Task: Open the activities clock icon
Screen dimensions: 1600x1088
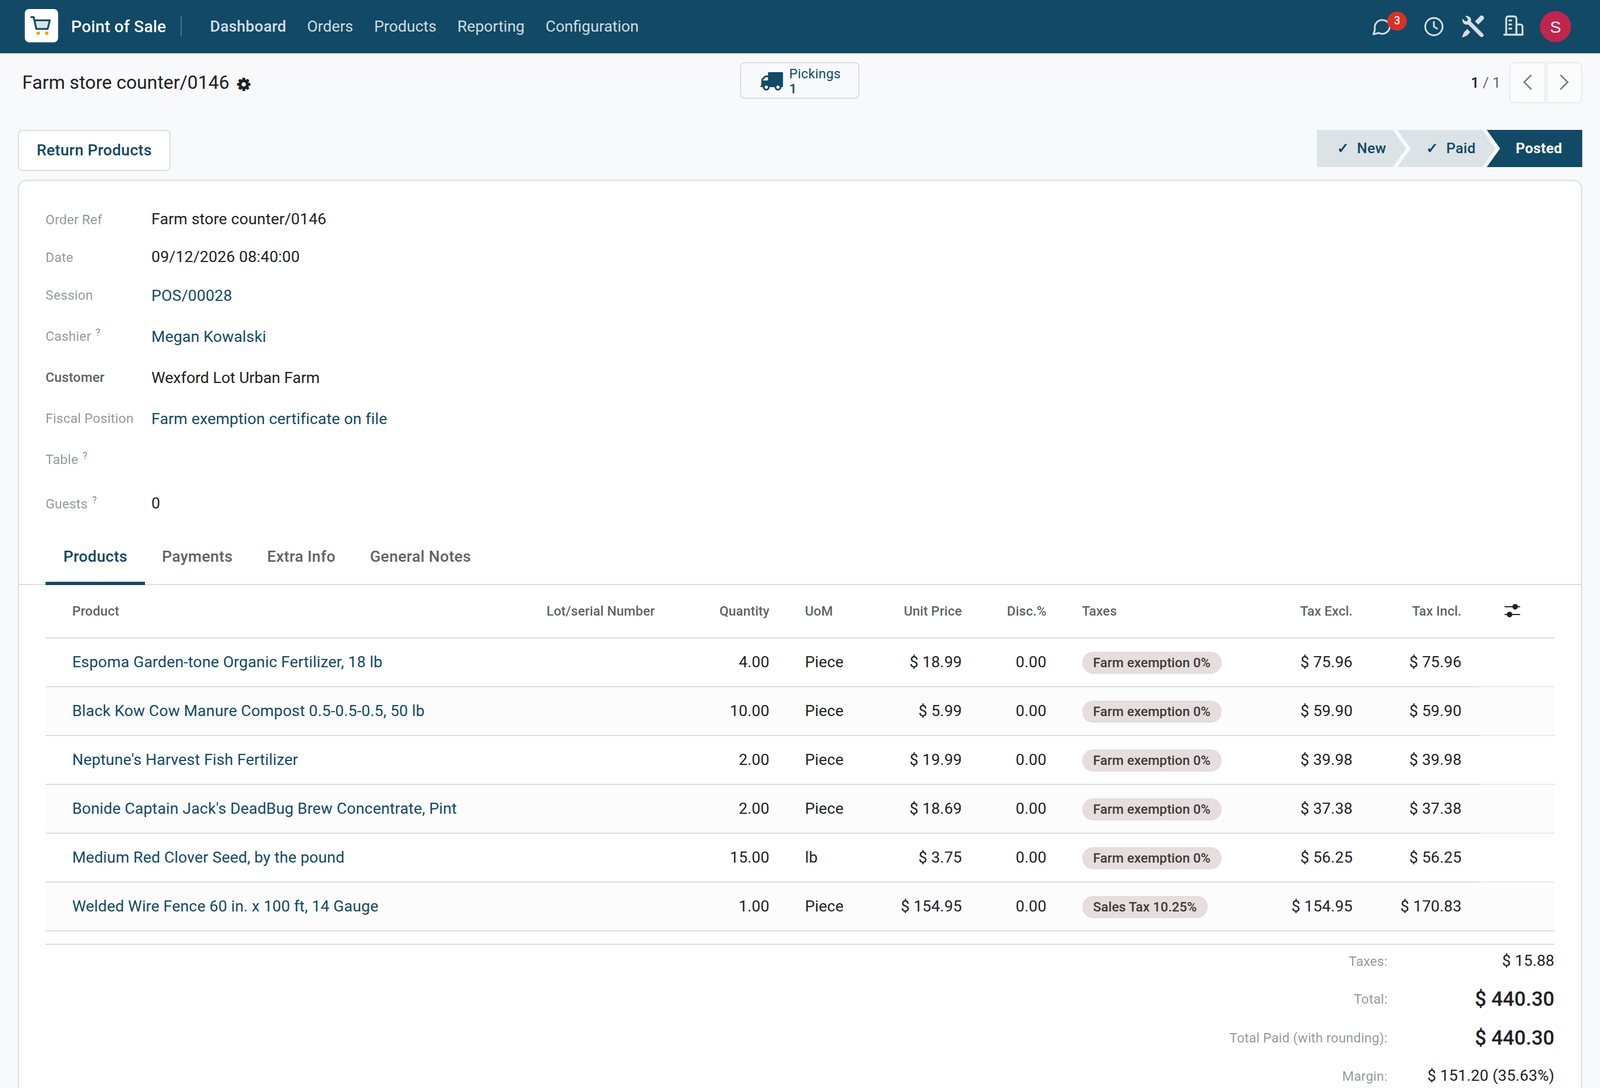Action: [1433, 26]
